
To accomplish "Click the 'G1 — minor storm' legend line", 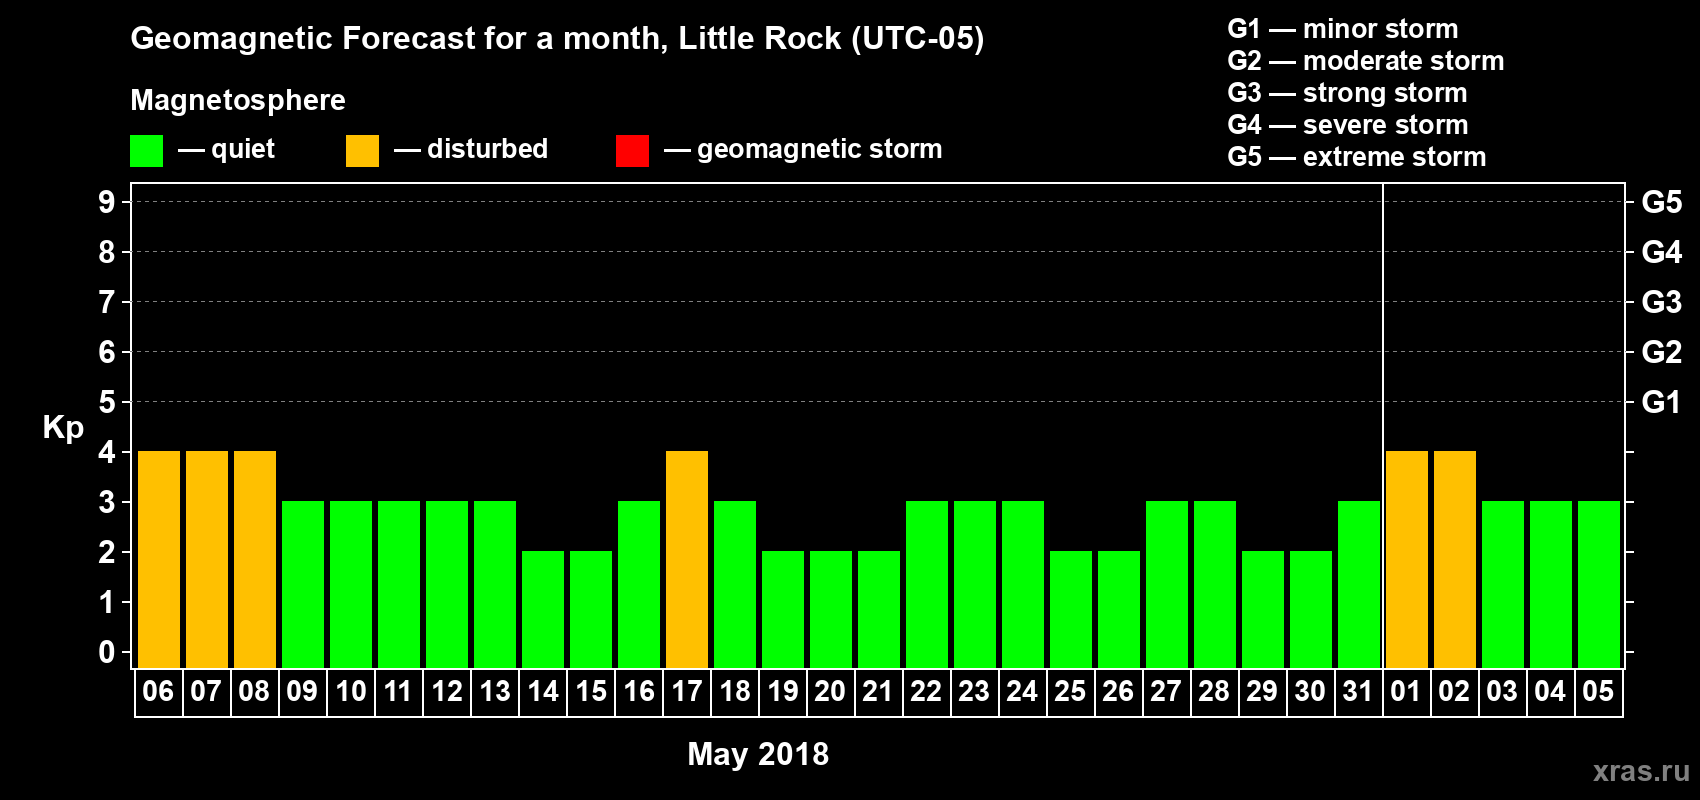I will [1343, 29].
